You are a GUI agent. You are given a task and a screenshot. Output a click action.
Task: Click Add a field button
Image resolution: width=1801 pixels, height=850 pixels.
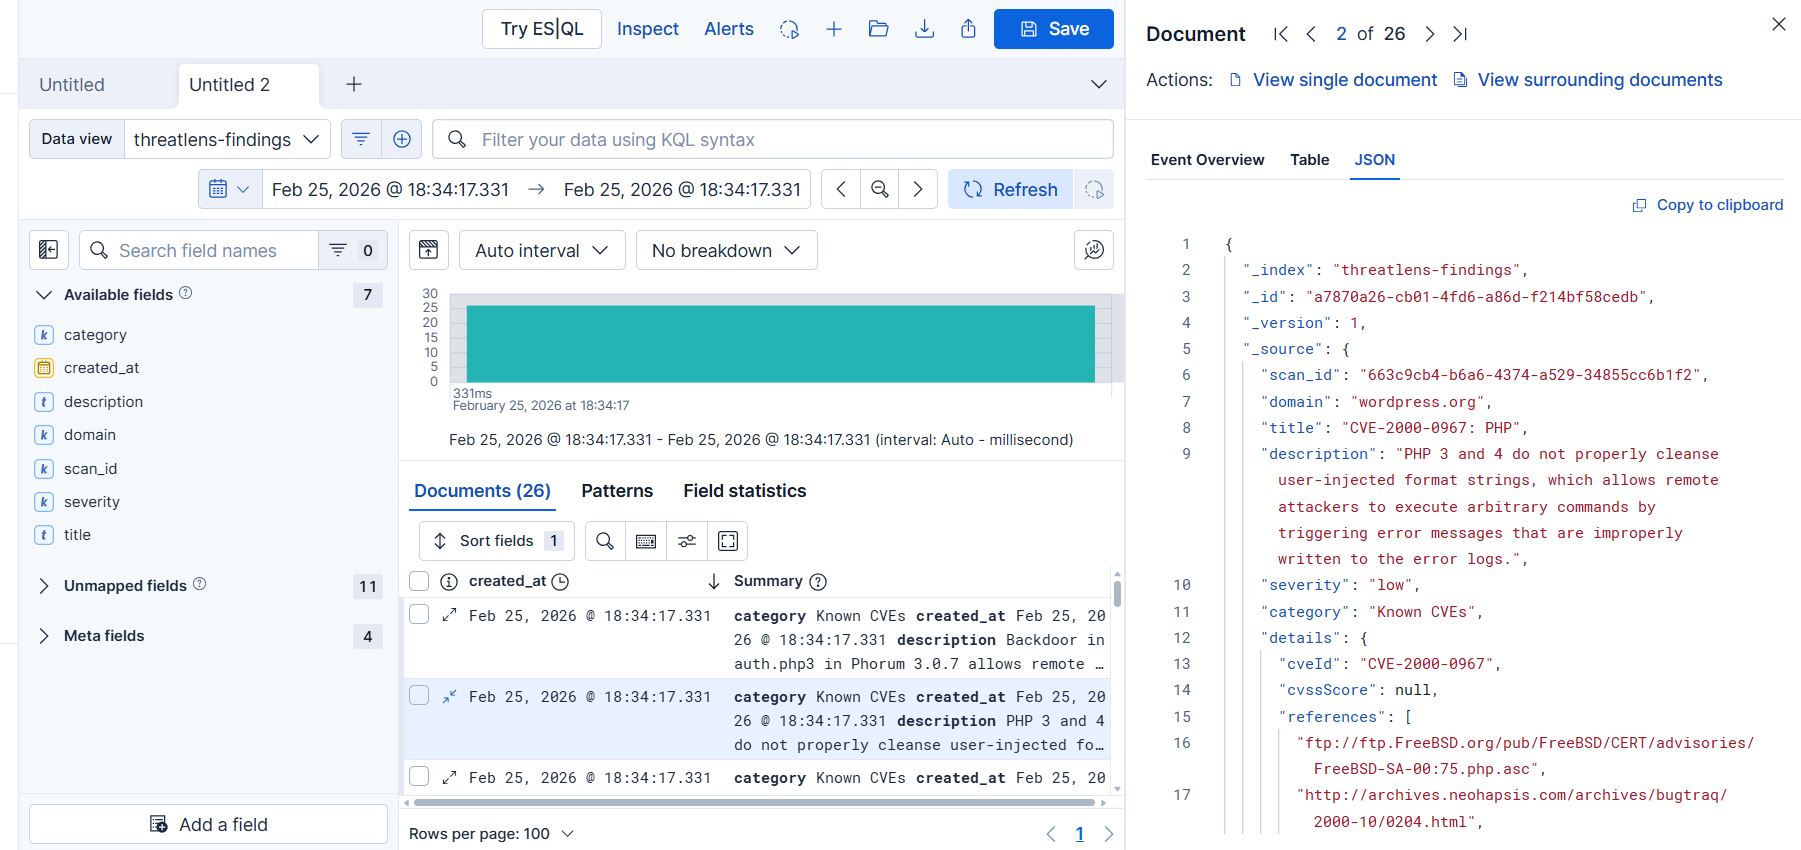coord(208,824)
